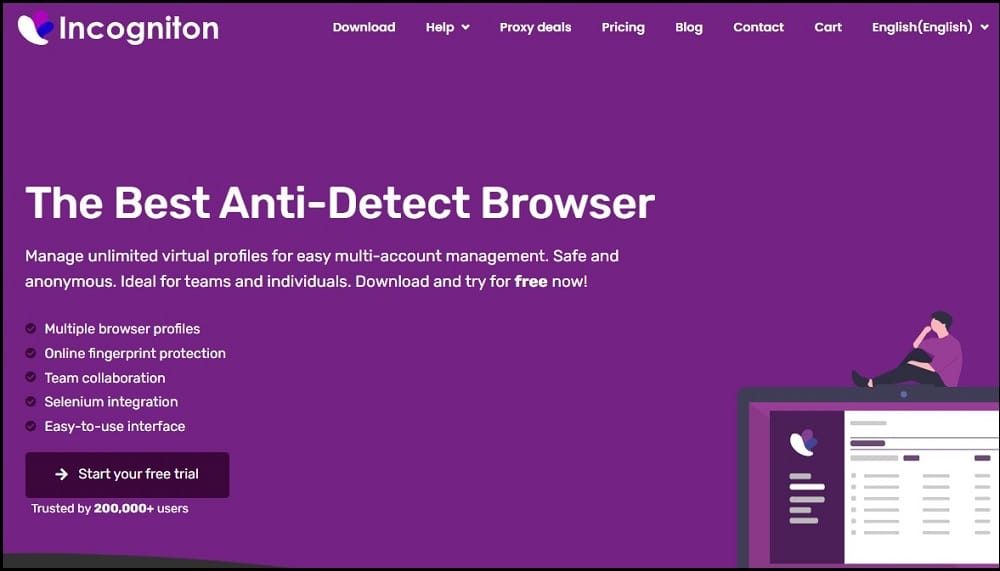Click the checkmark beside Team collaboration
Image resolution: width=1000 pixels, height=571 pixels.
31,377
